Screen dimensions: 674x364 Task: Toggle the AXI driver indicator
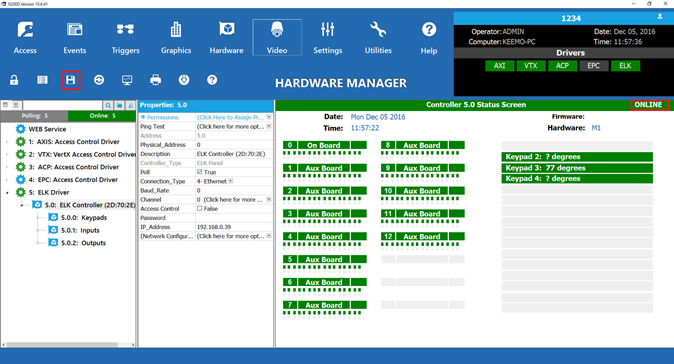point(499,66)
